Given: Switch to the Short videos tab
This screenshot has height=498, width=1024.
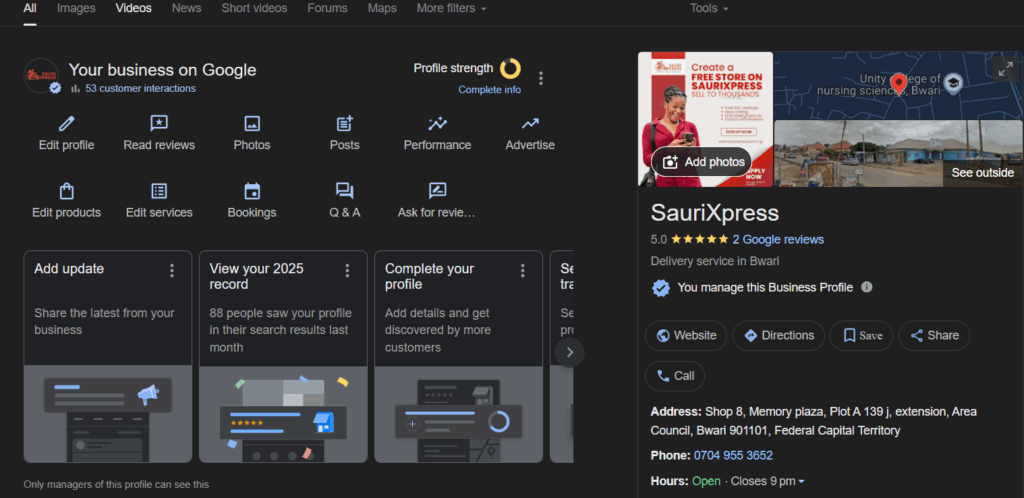Looking at the screenshot, I should point(254,8).
